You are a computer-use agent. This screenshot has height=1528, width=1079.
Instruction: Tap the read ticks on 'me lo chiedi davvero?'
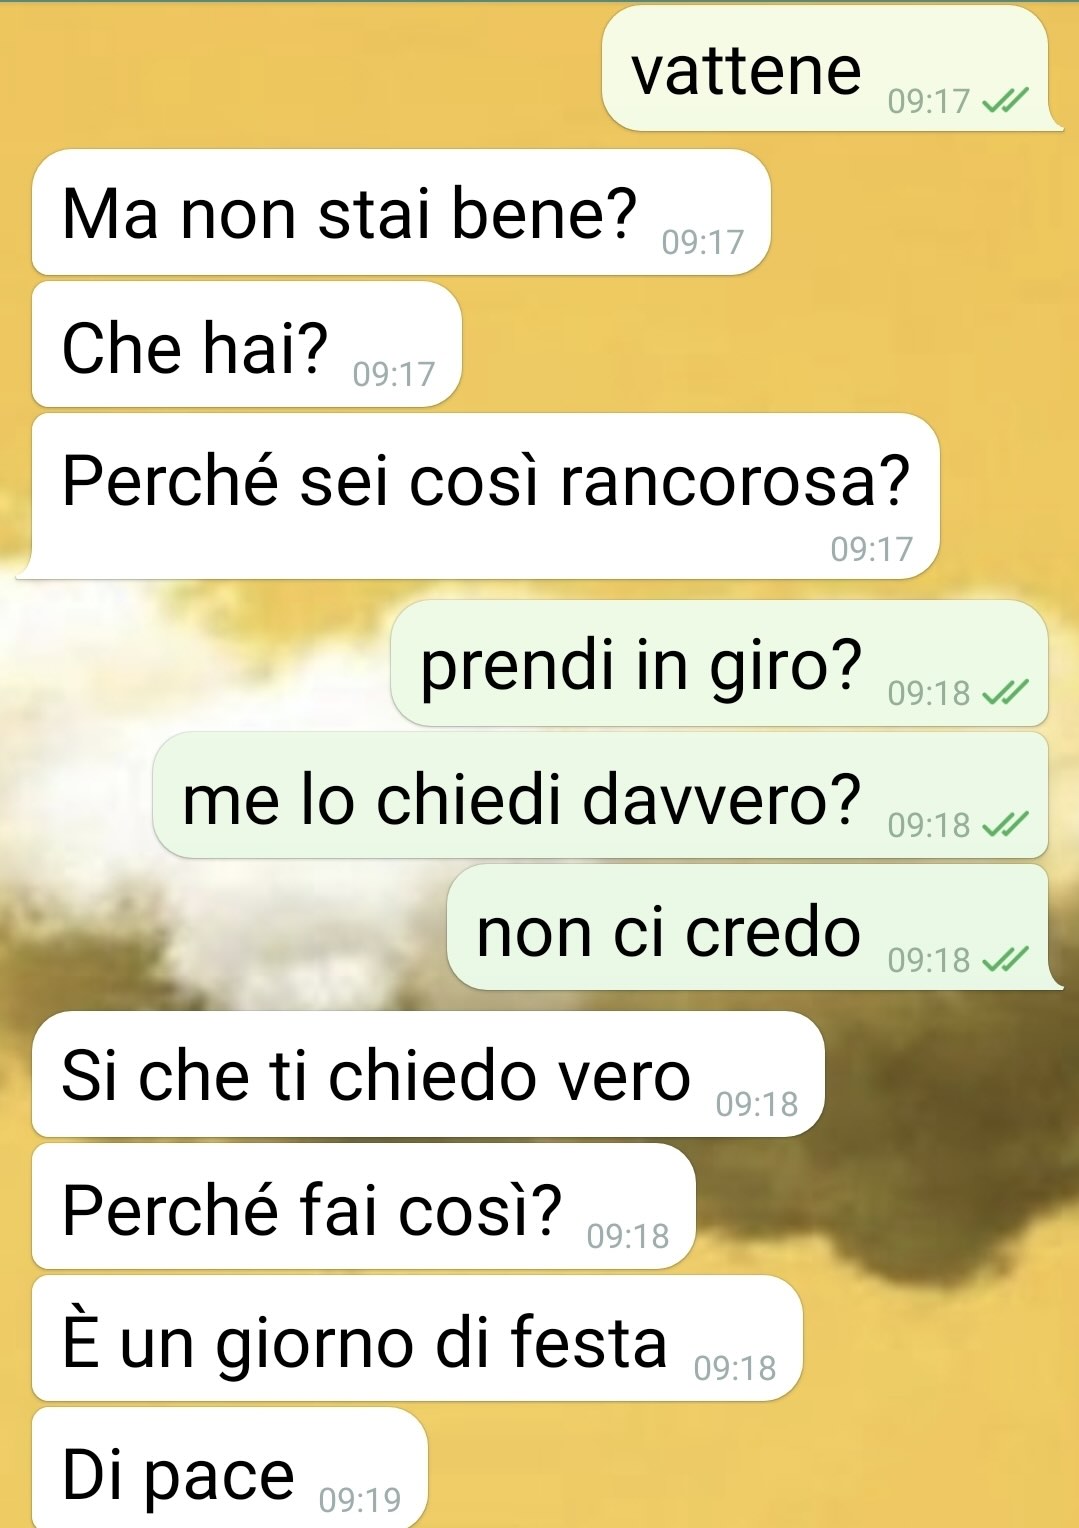pos(1005,824)
